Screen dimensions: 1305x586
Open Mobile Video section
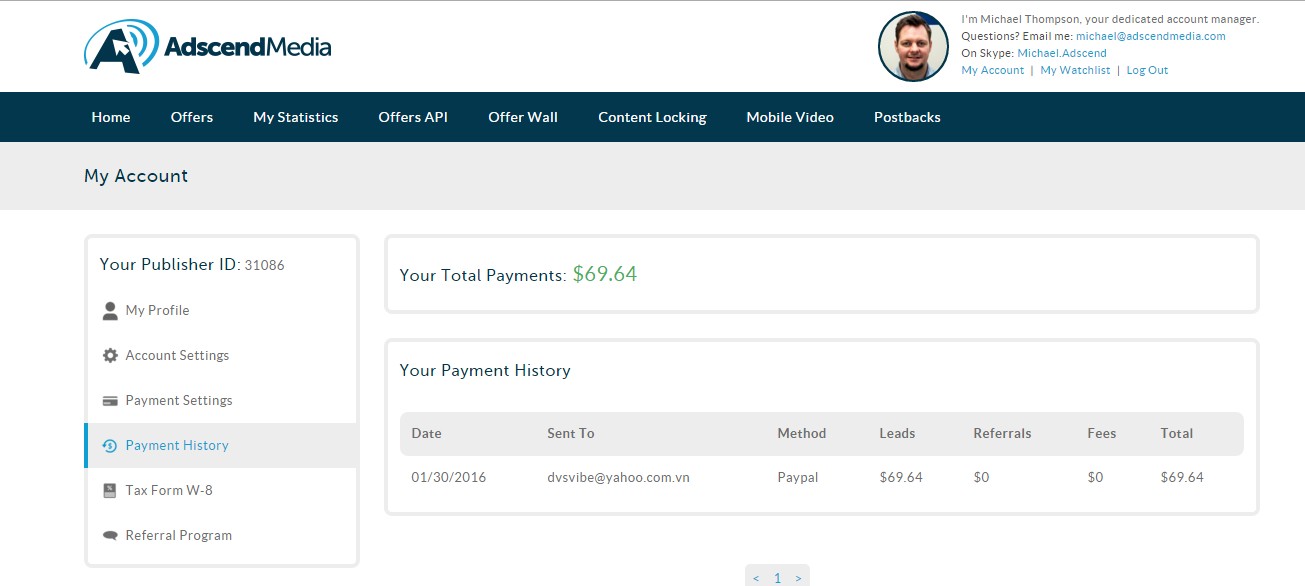pos(790,117)
